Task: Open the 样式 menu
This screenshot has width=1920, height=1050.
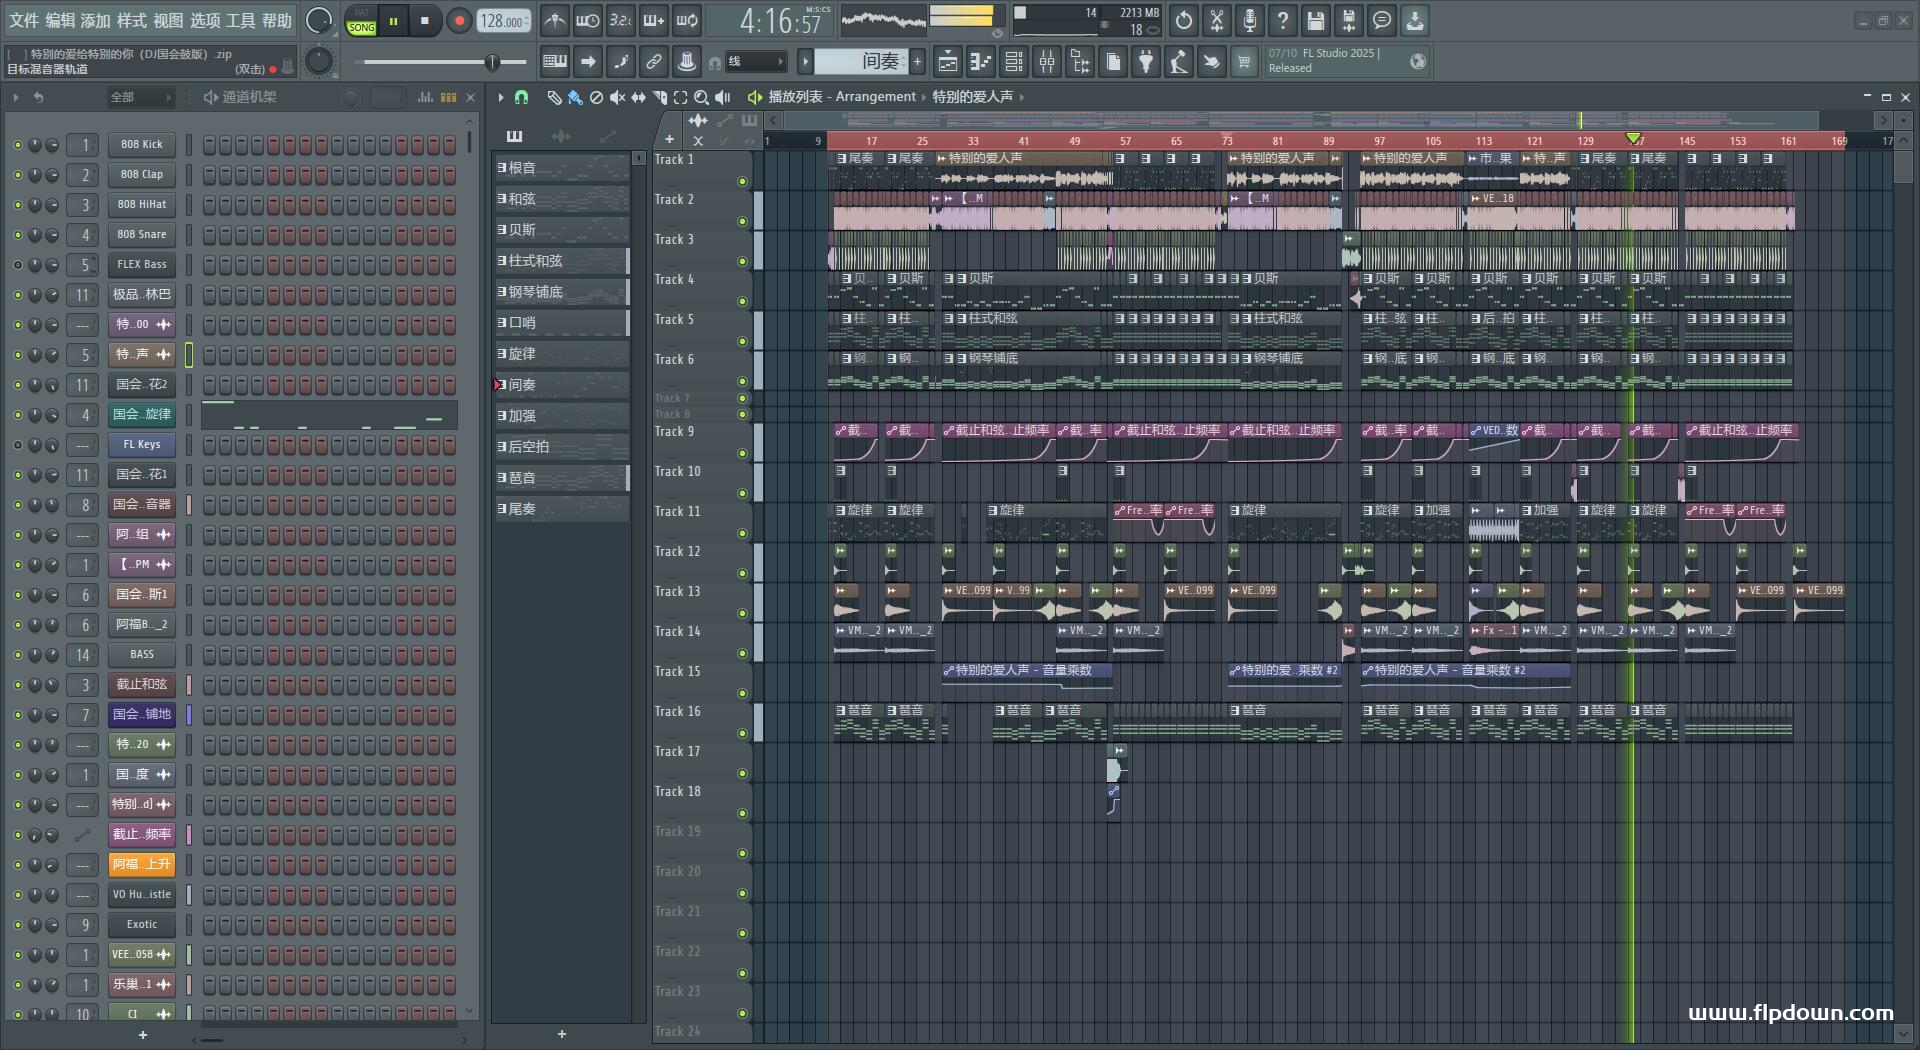Action: (132, 20)
